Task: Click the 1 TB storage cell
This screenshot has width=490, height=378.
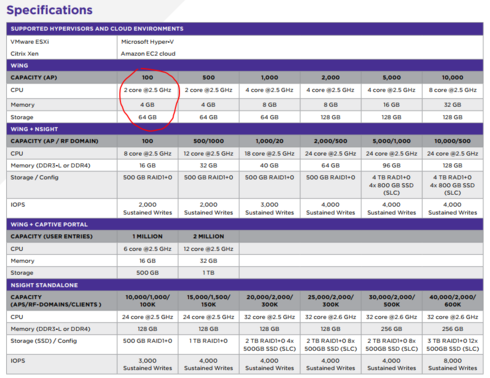Action: [209, 273]
